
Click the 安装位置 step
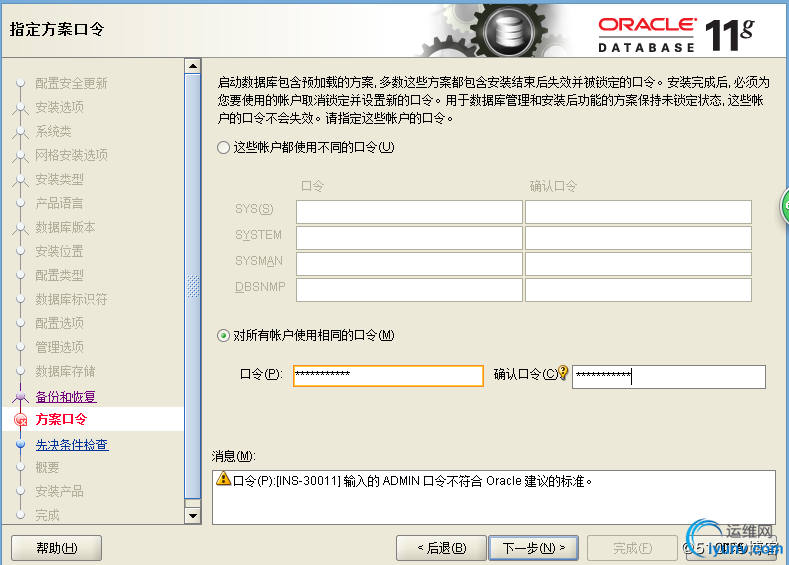(x=59, y=251)
